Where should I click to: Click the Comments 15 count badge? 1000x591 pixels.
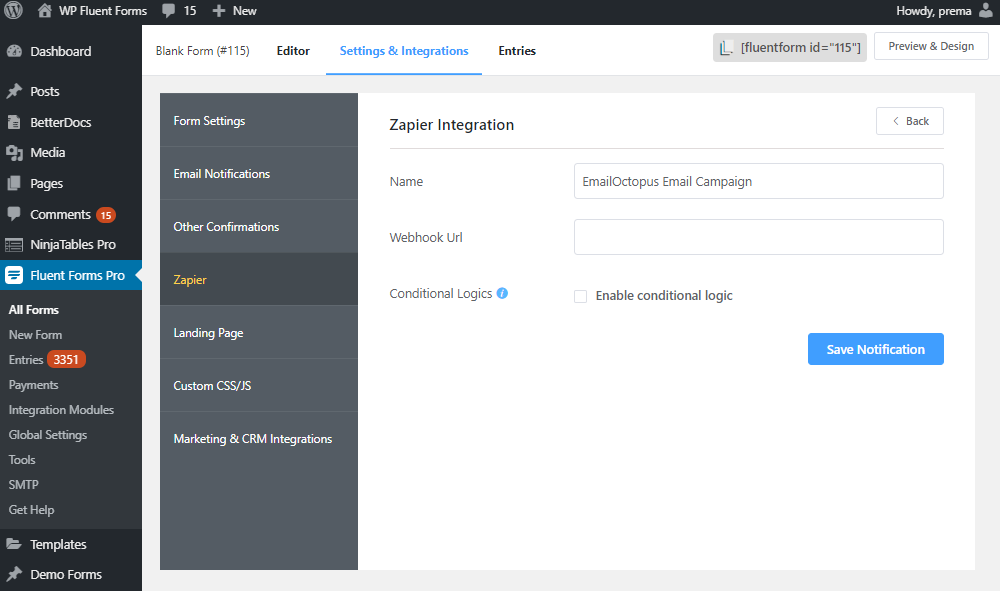(x=106, y=215)
